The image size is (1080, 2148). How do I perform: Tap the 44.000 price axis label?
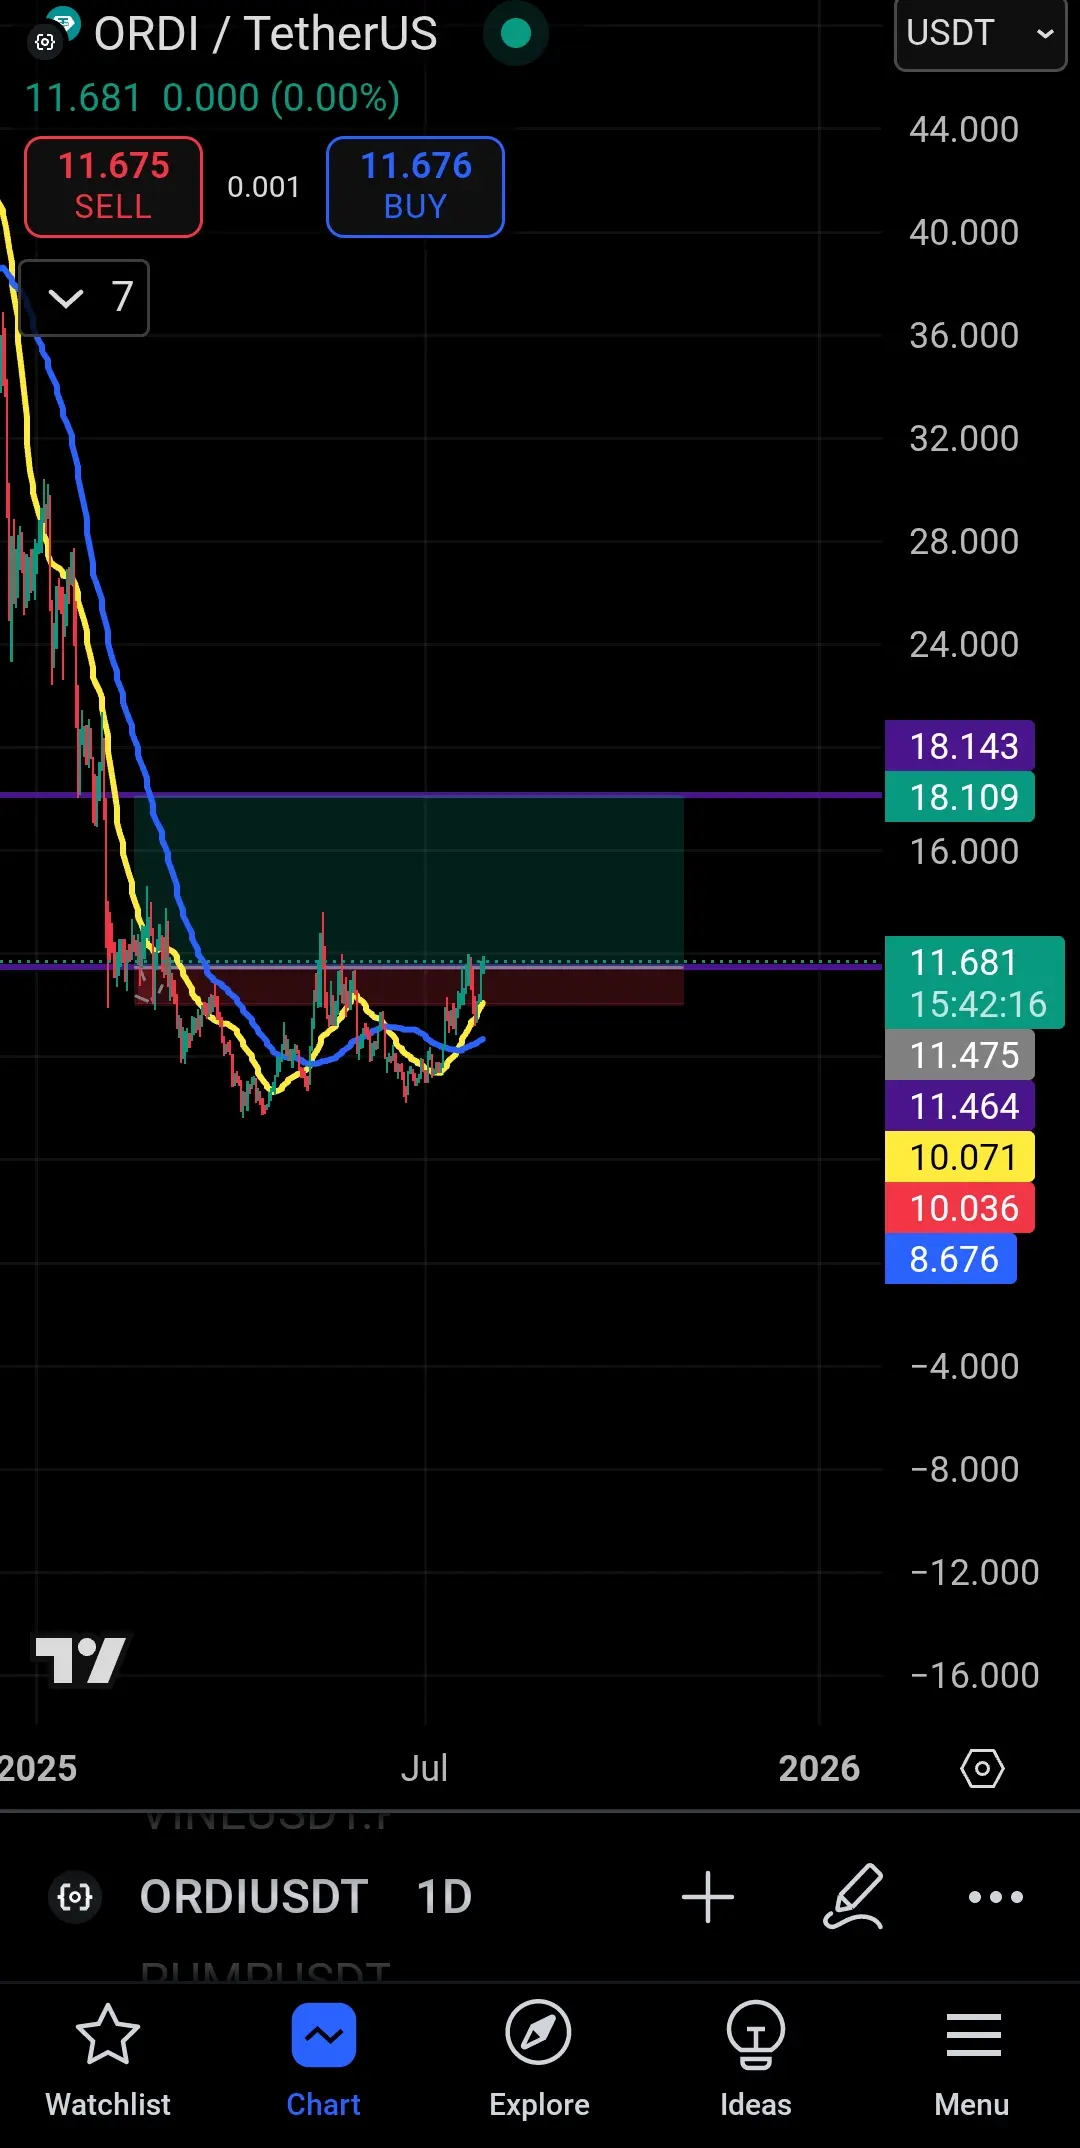964,129
